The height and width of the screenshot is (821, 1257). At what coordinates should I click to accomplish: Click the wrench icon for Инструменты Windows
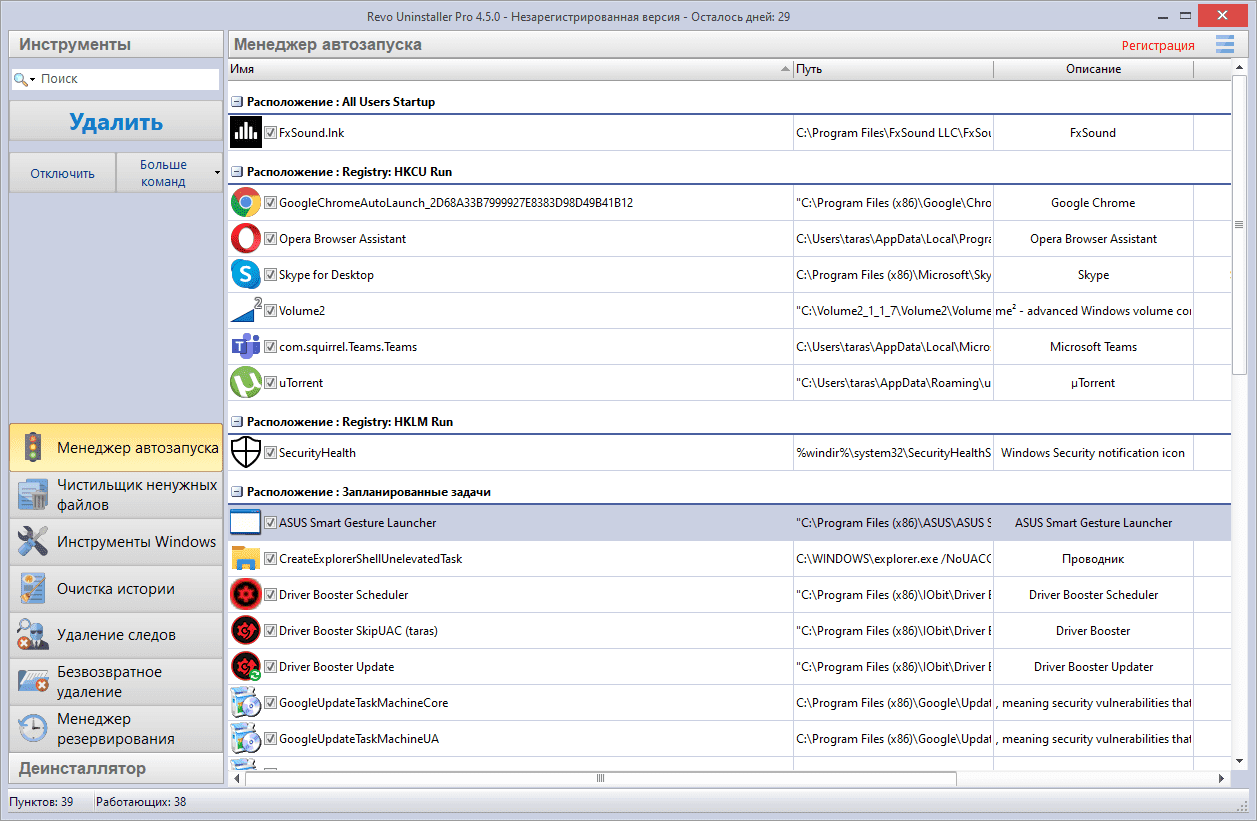pyautogui.click(x=33, y=542)
